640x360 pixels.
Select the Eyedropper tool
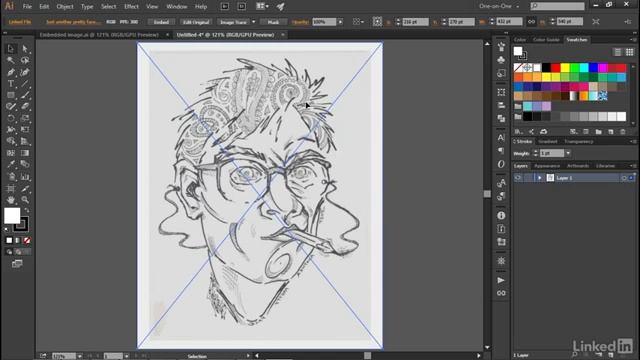tap(11, 164)
